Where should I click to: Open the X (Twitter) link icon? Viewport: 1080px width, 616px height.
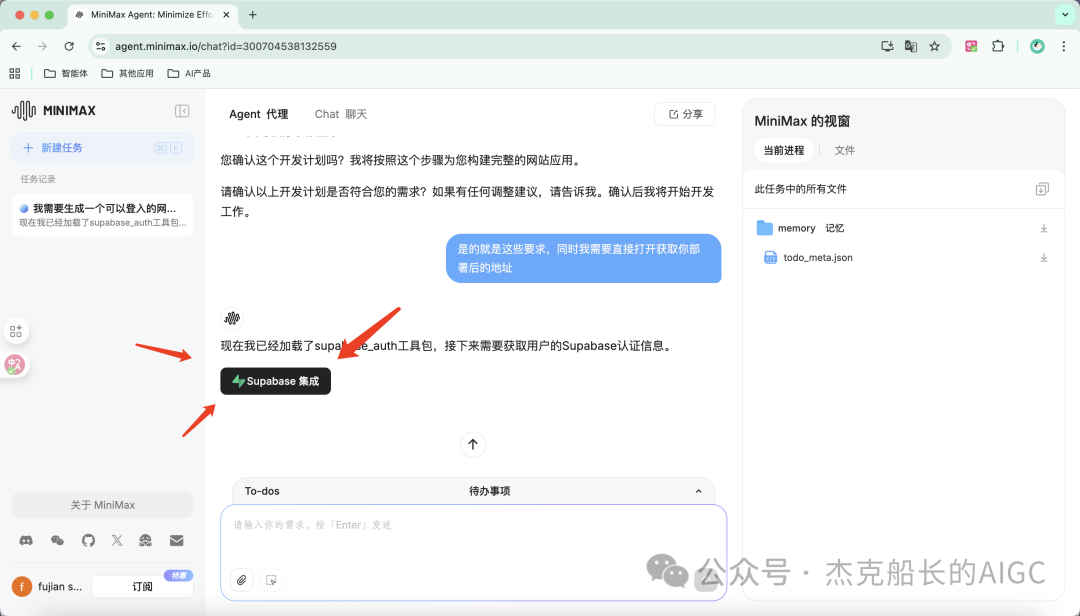click(x=117, y=541)
